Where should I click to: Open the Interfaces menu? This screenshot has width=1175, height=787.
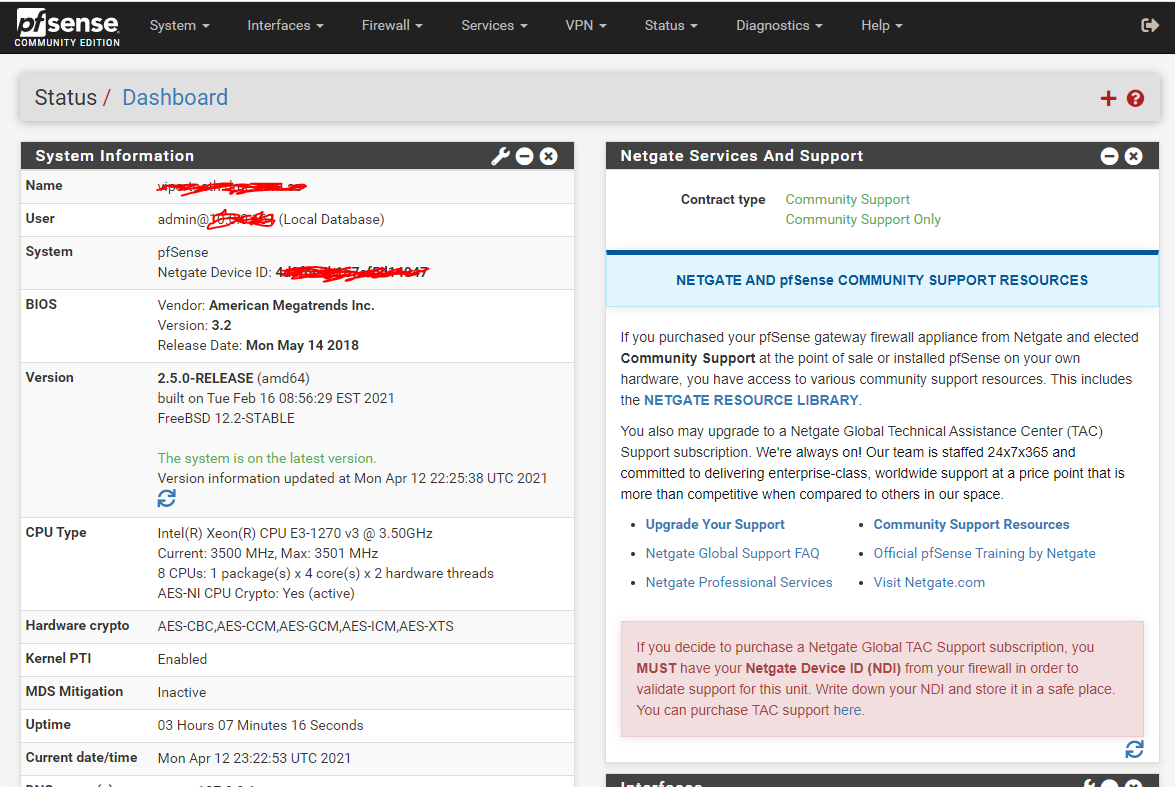coord(286,25)
